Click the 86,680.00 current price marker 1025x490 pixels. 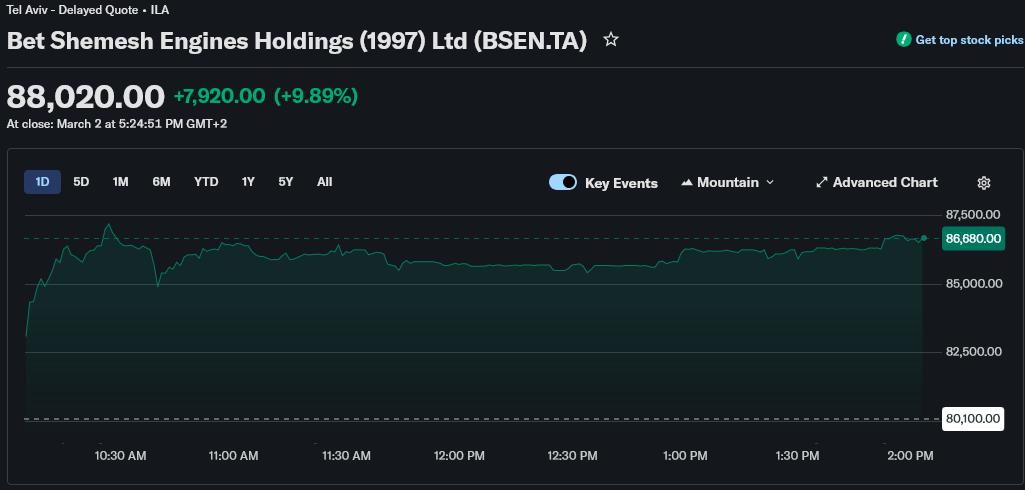click(x=973, y=238)
